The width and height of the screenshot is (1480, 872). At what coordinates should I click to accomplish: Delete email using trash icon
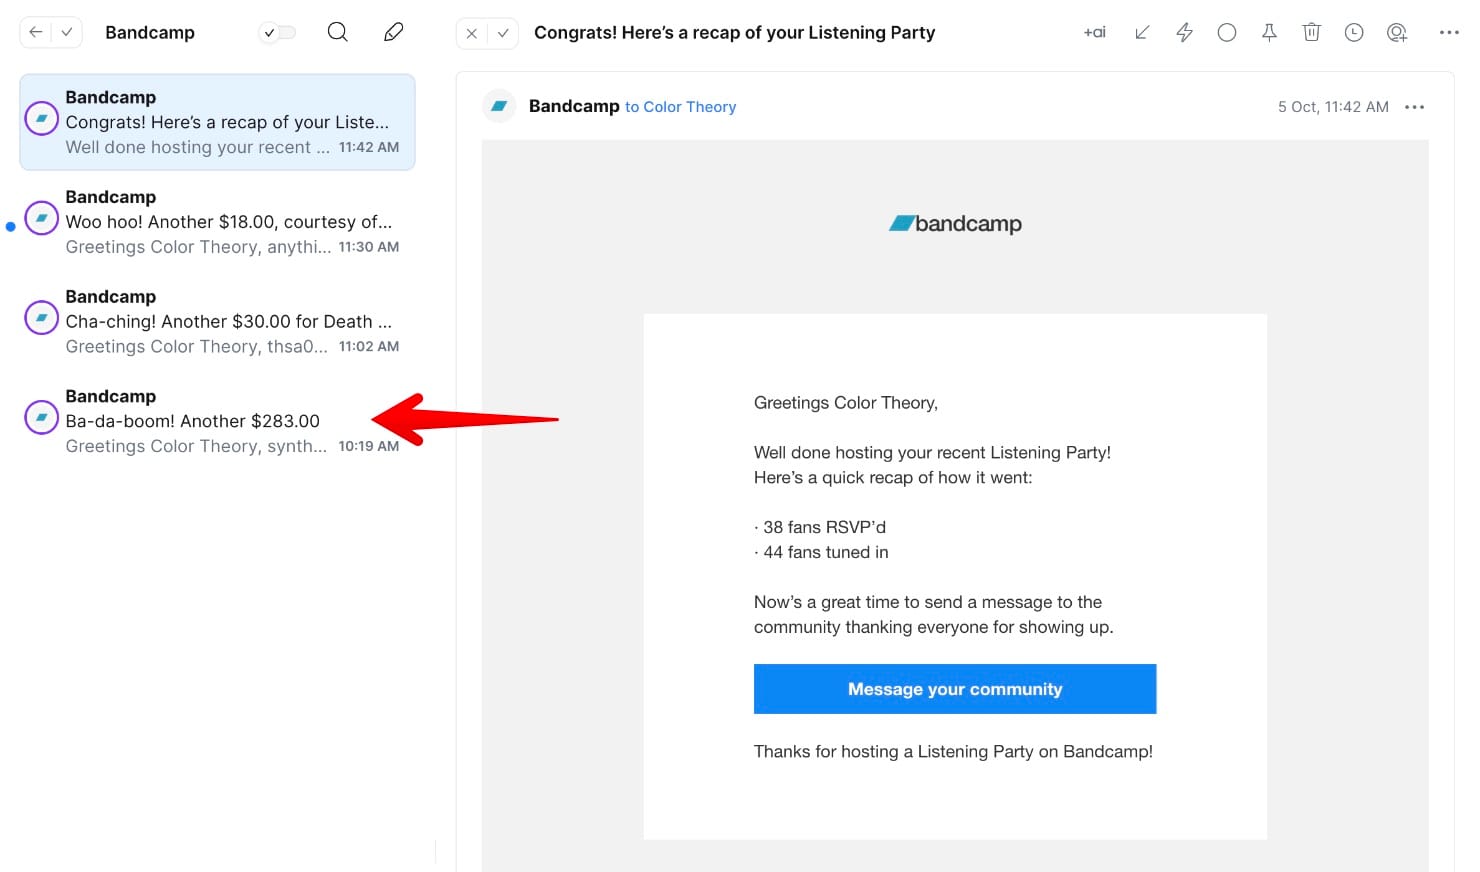point(1311,32)
